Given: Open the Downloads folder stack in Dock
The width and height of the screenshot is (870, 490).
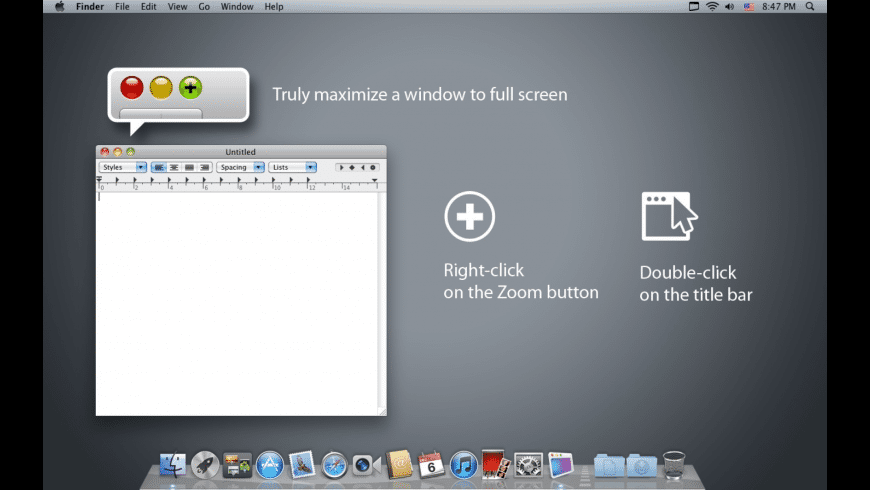Looking at the screenshot, I should [x=641, y=465].
